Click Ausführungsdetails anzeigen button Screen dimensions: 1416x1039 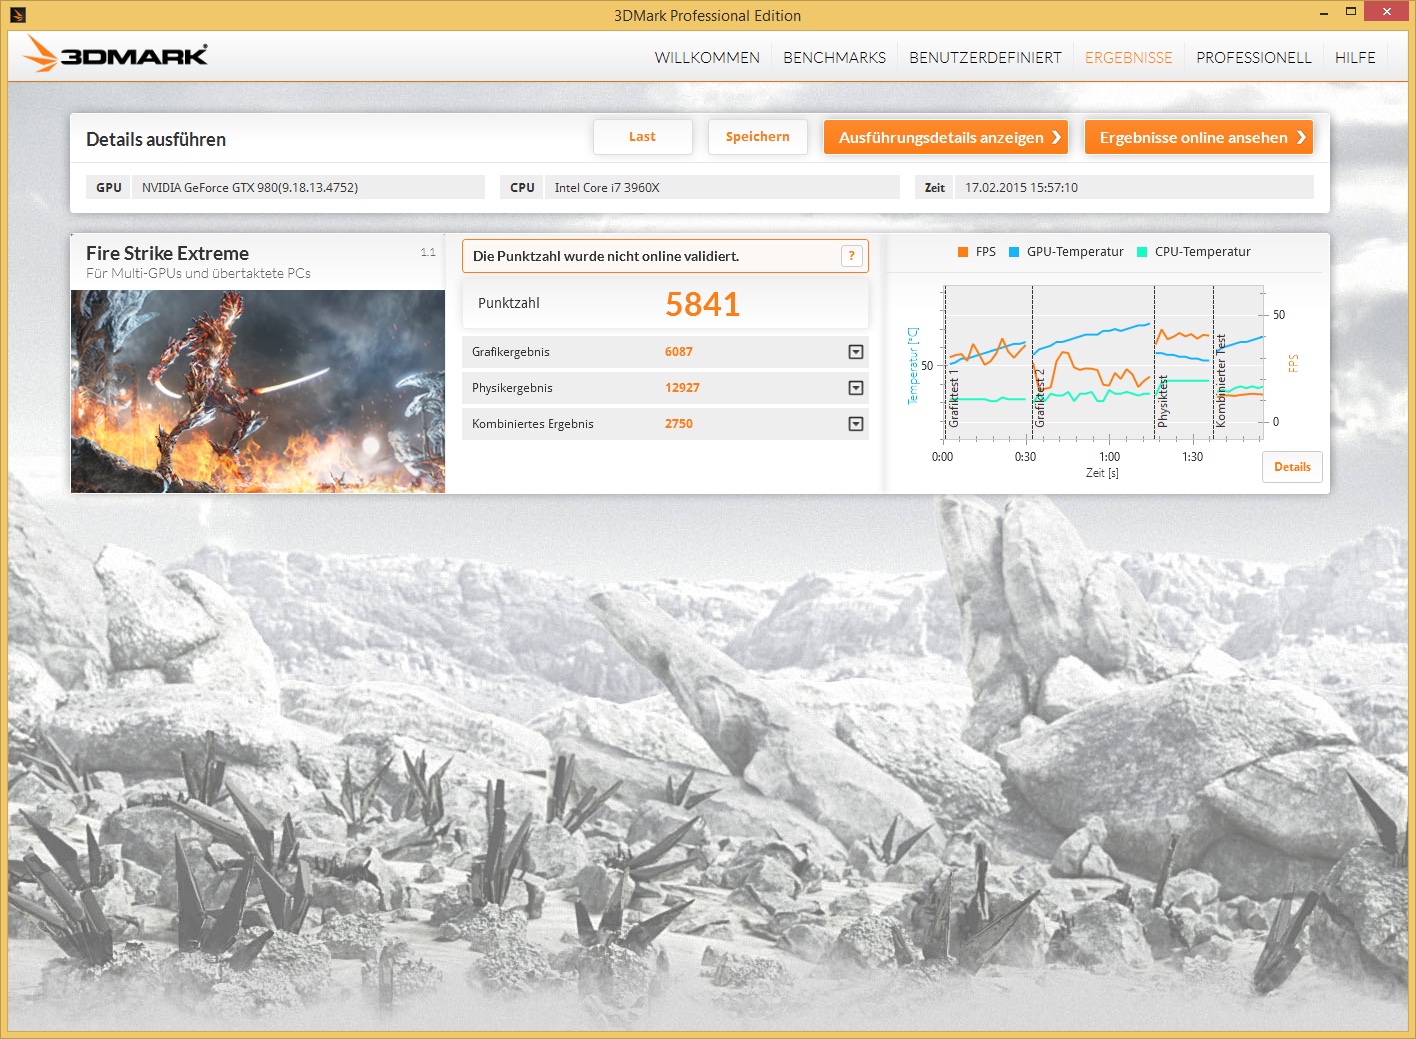(x=946, y=137)
